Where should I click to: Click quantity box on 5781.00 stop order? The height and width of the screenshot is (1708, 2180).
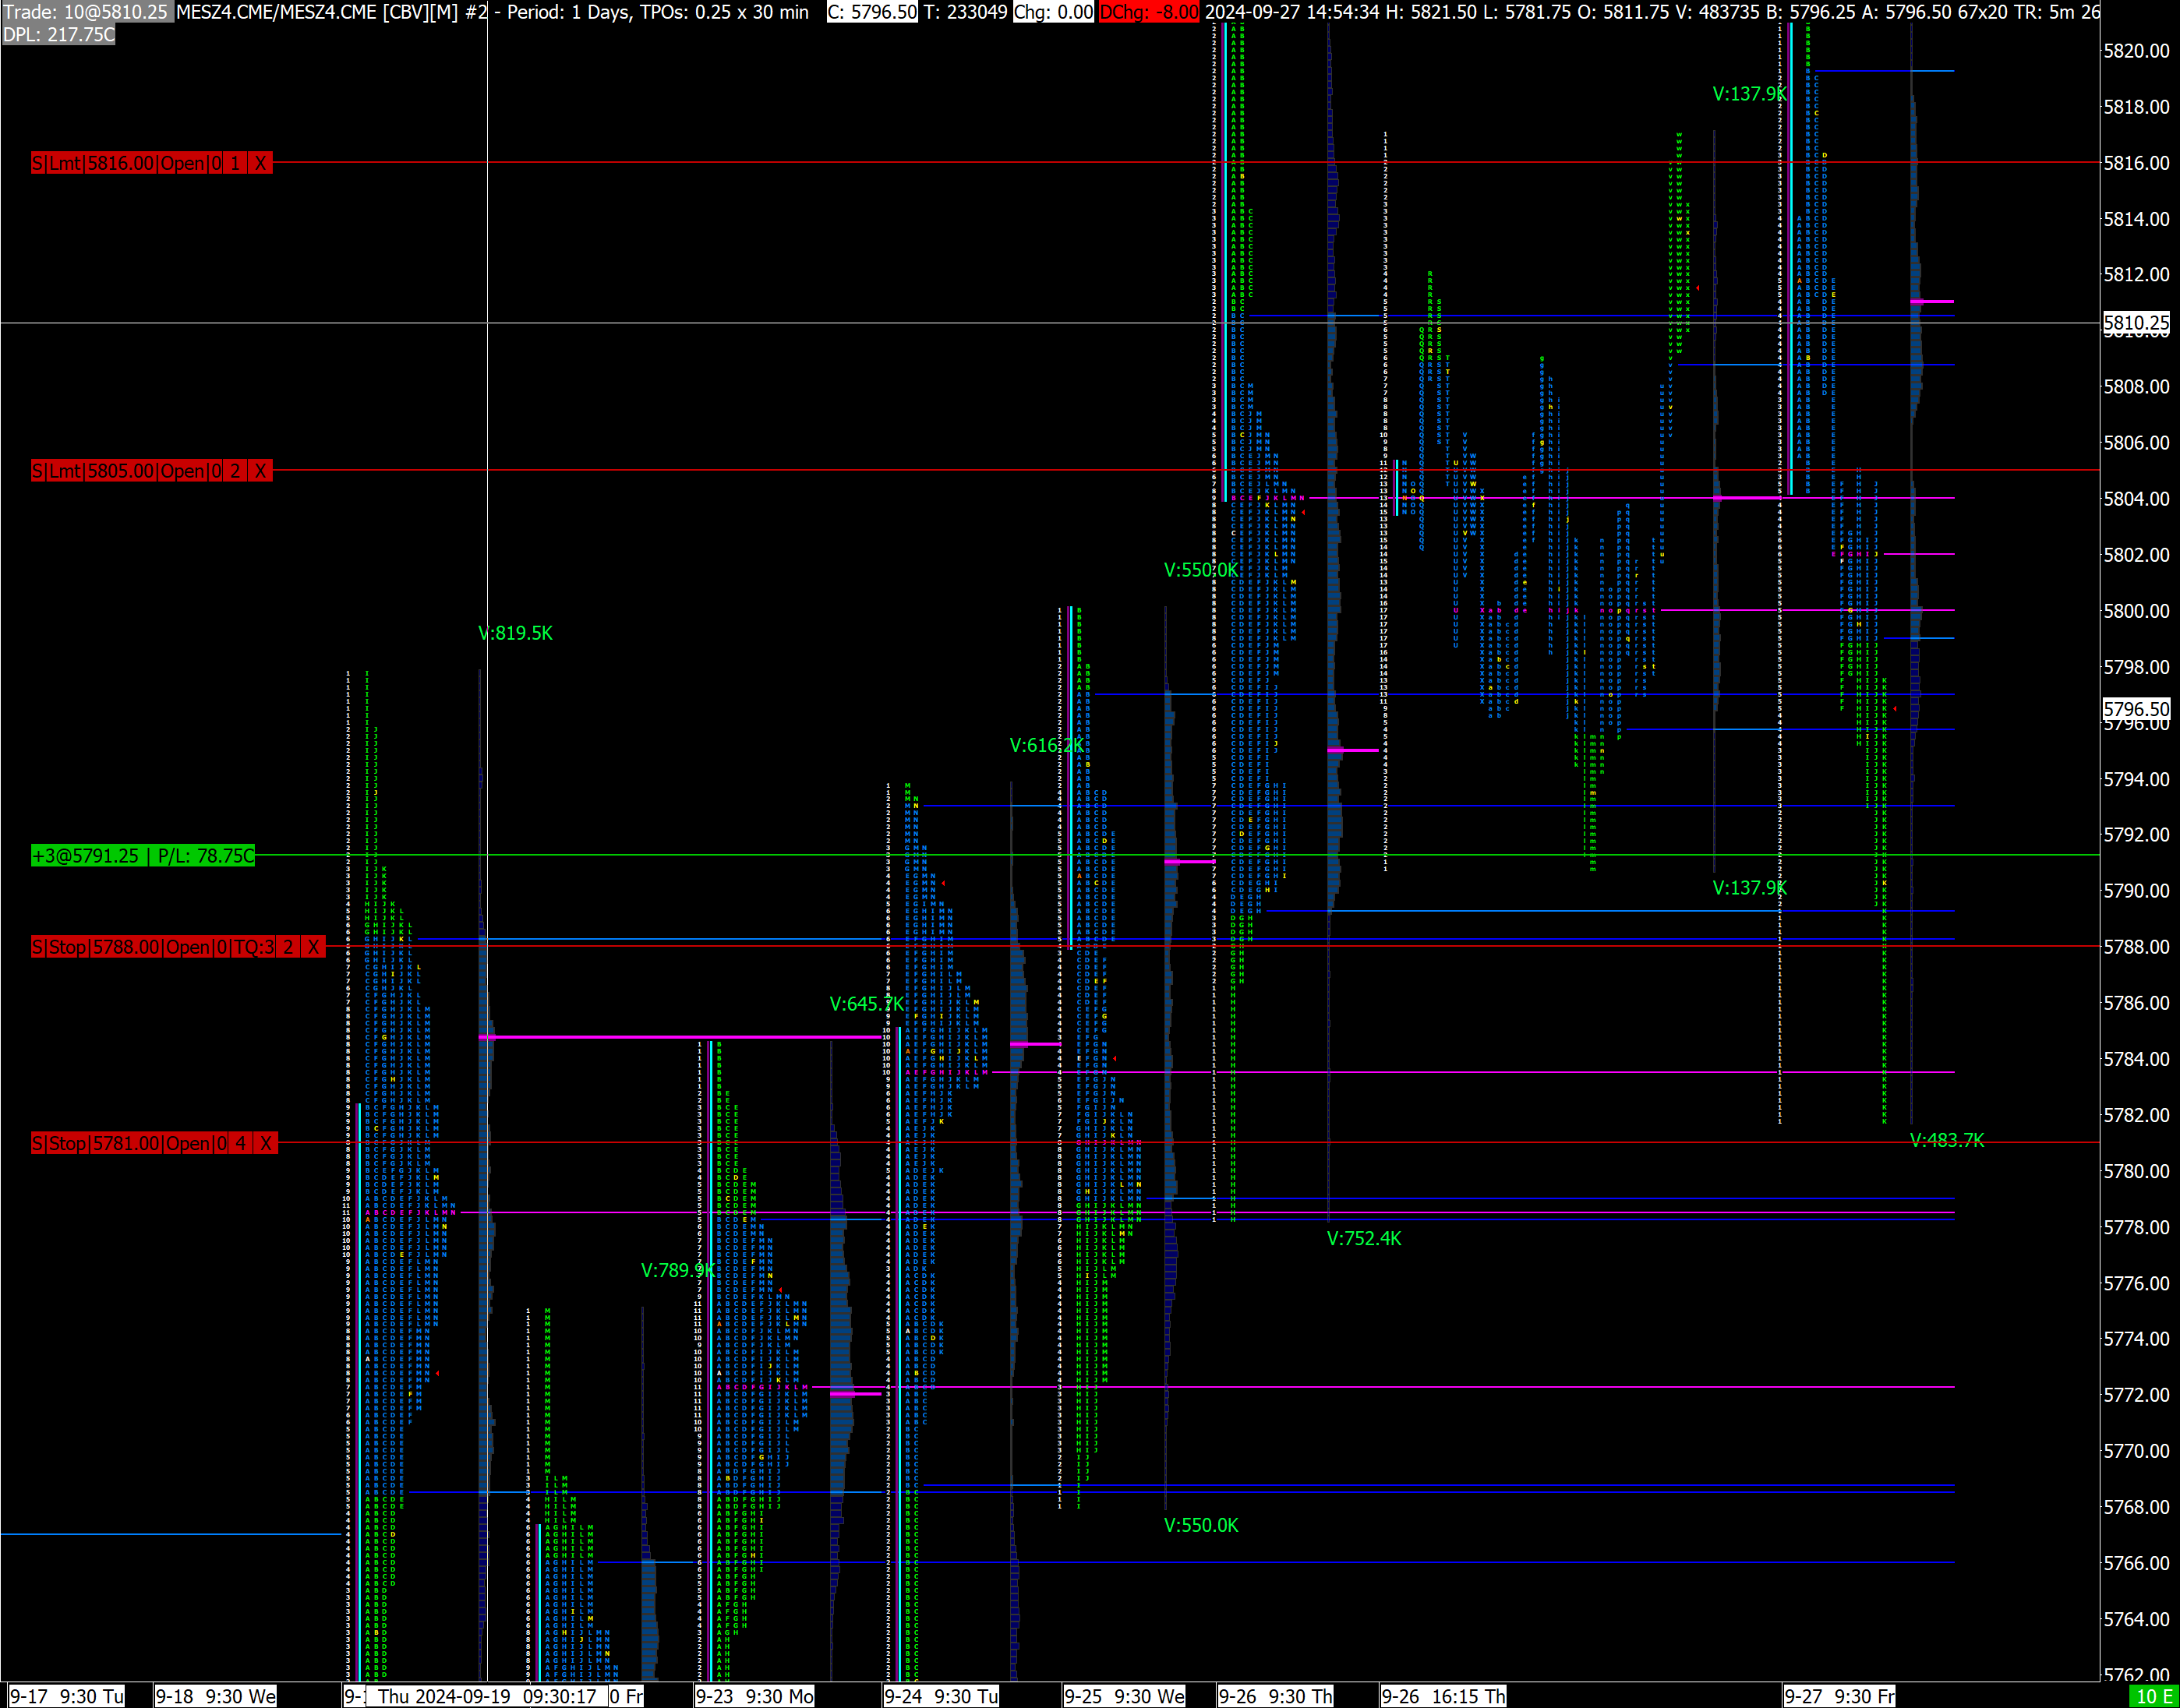pos(240,1143)
